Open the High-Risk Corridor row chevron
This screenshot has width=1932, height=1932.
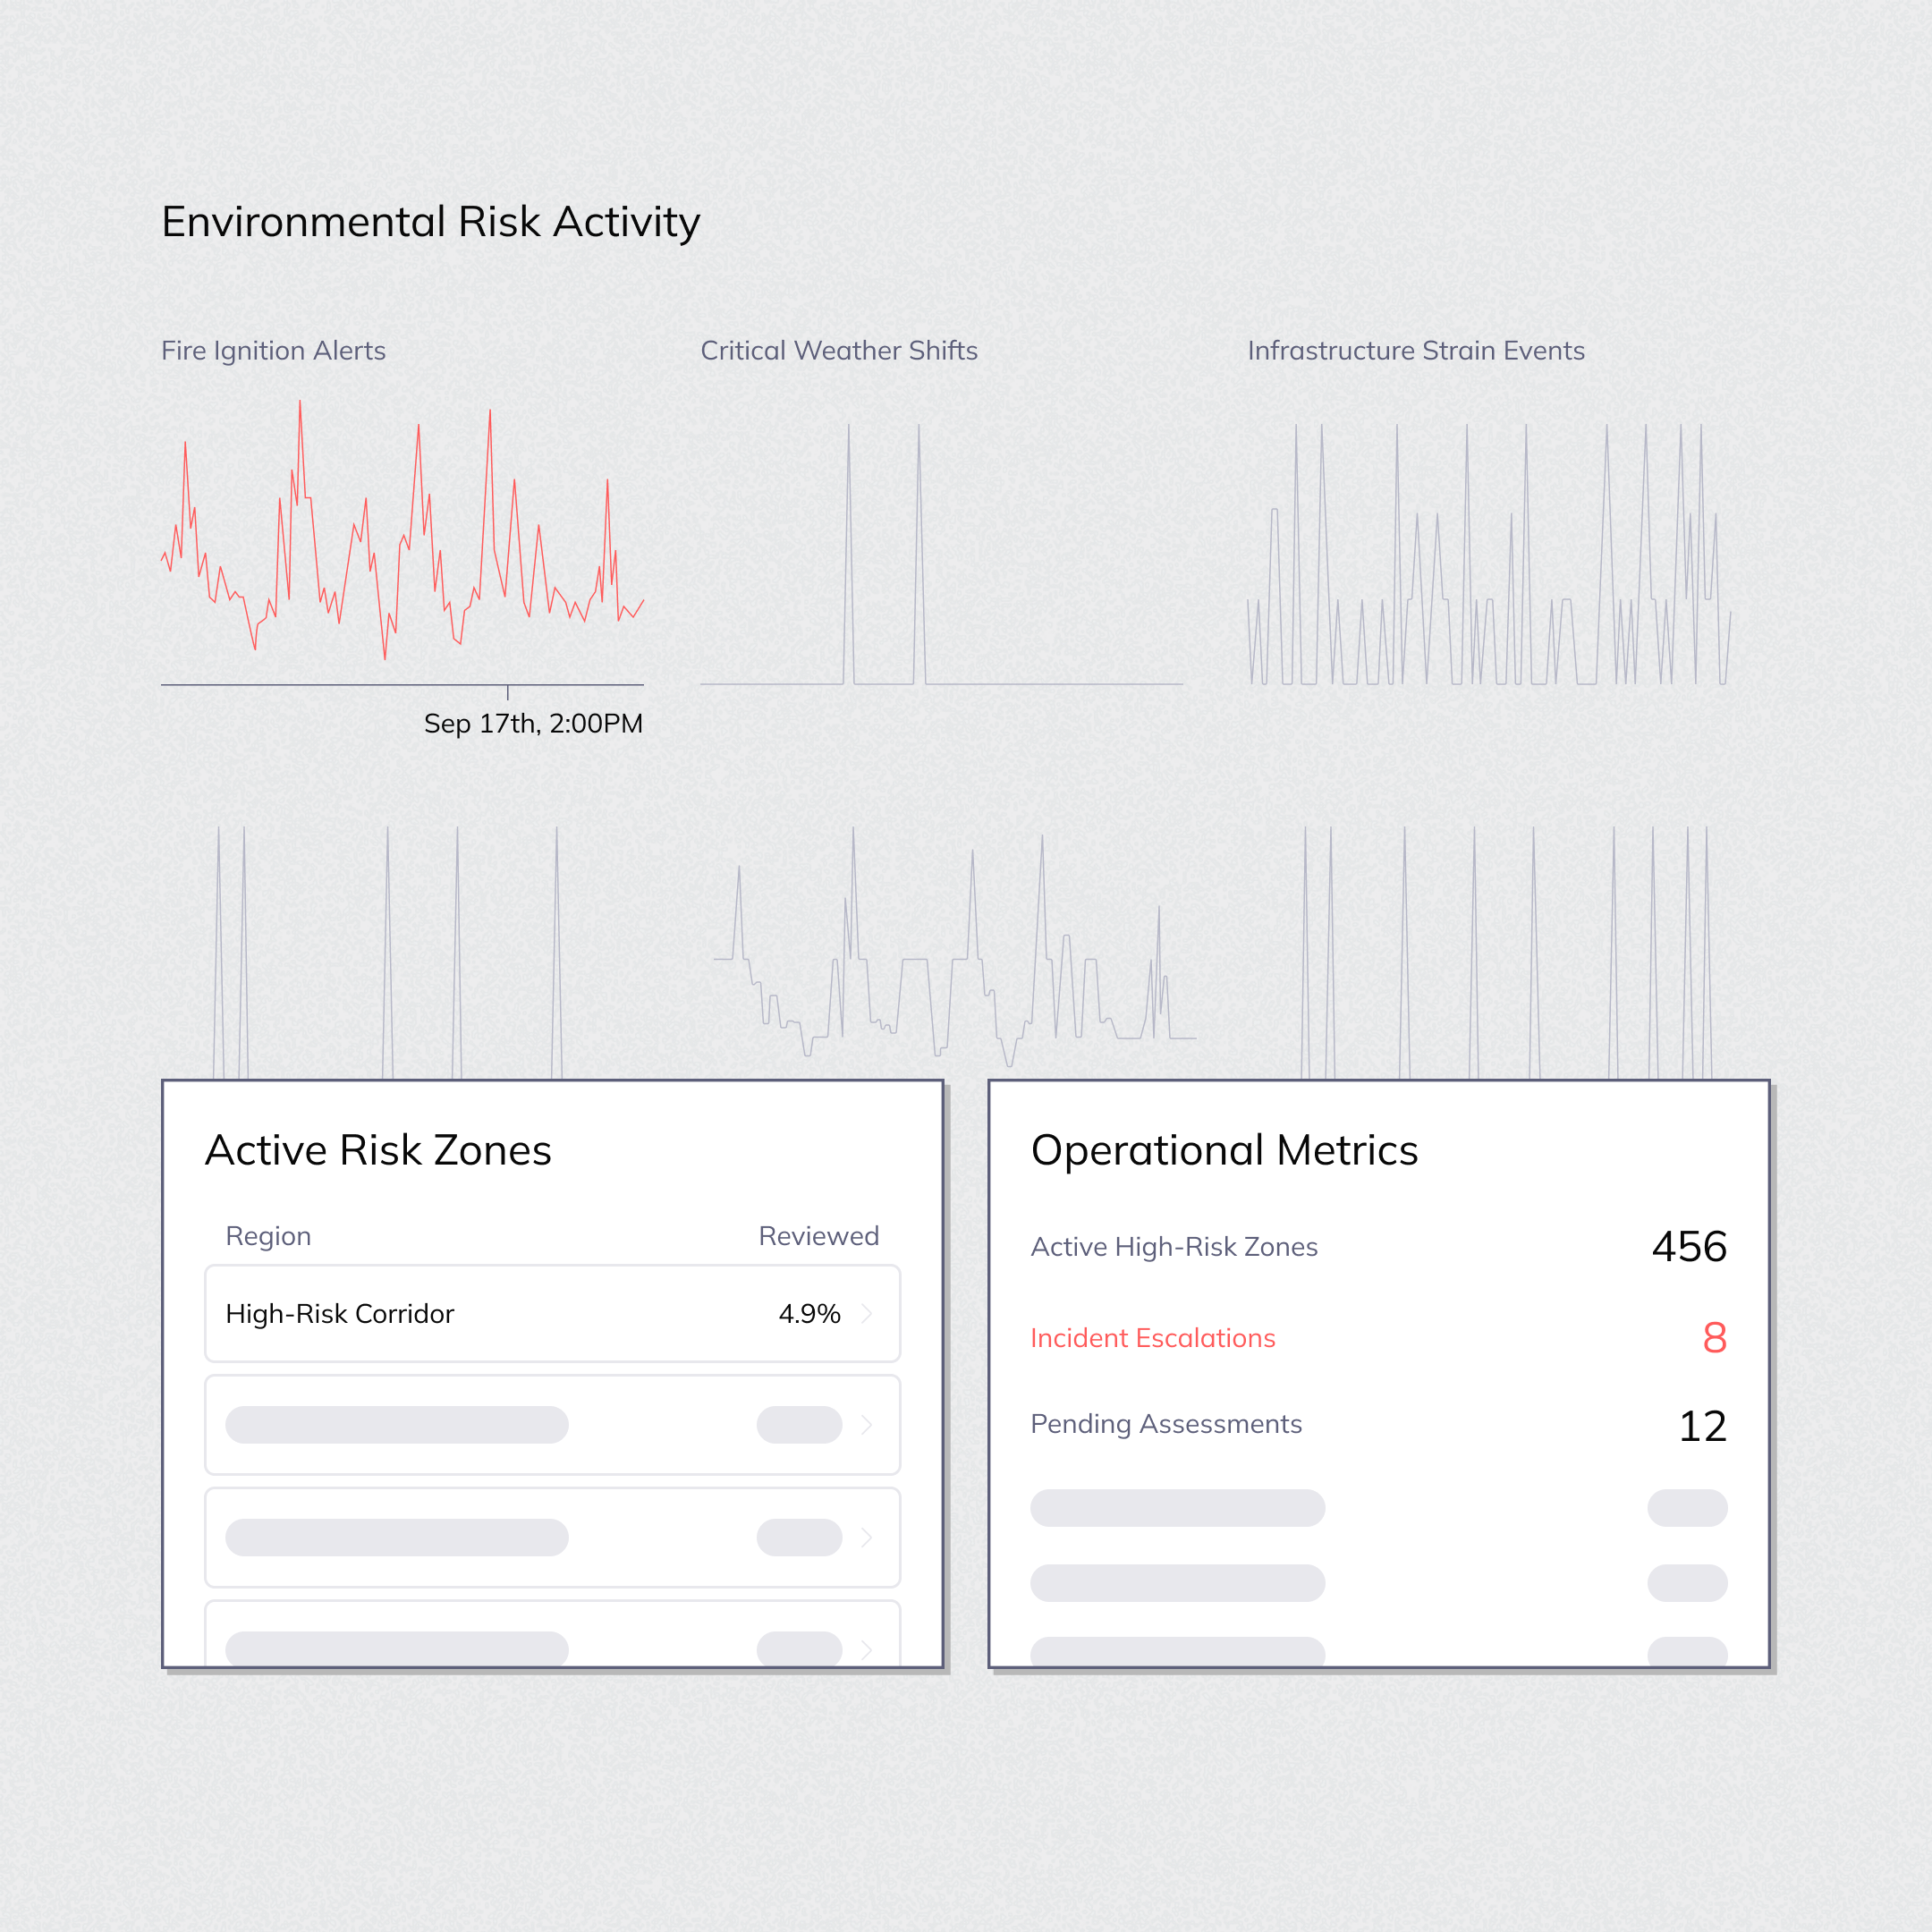coord(867,1313)
